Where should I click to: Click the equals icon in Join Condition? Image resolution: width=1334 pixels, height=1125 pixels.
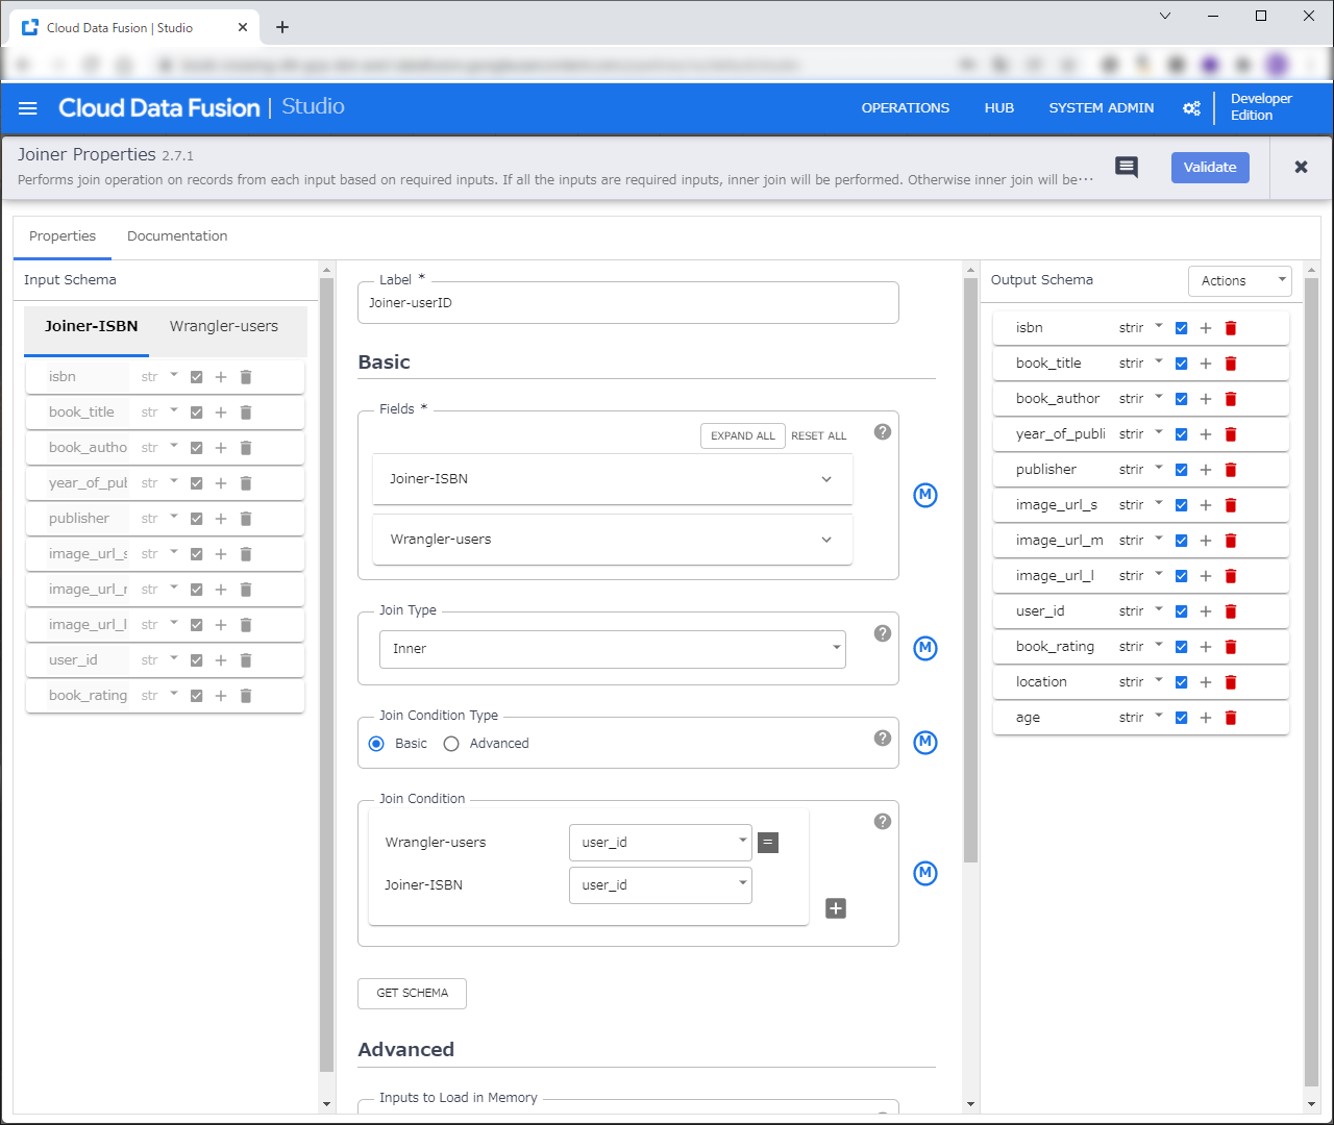point(768,843)
